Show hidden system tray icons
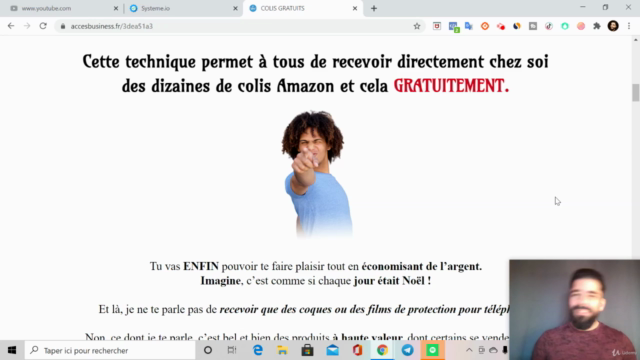This screenshot has height=360, width=640. coord(469,350)
